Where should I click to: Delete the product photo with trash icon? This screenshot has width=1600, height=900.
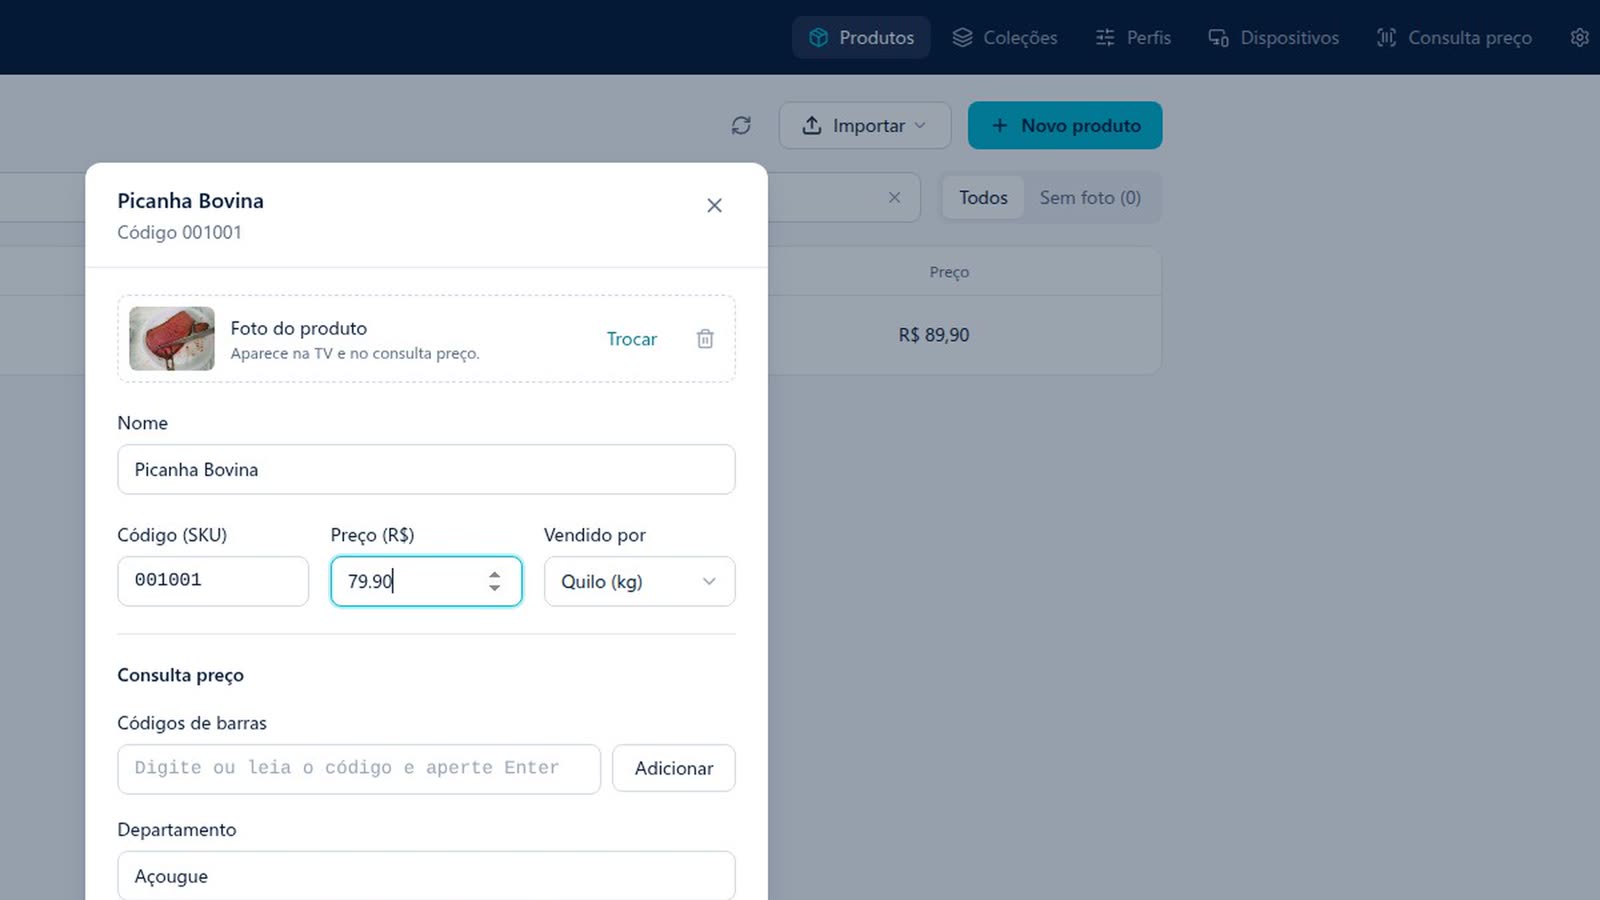click(705, 339)
